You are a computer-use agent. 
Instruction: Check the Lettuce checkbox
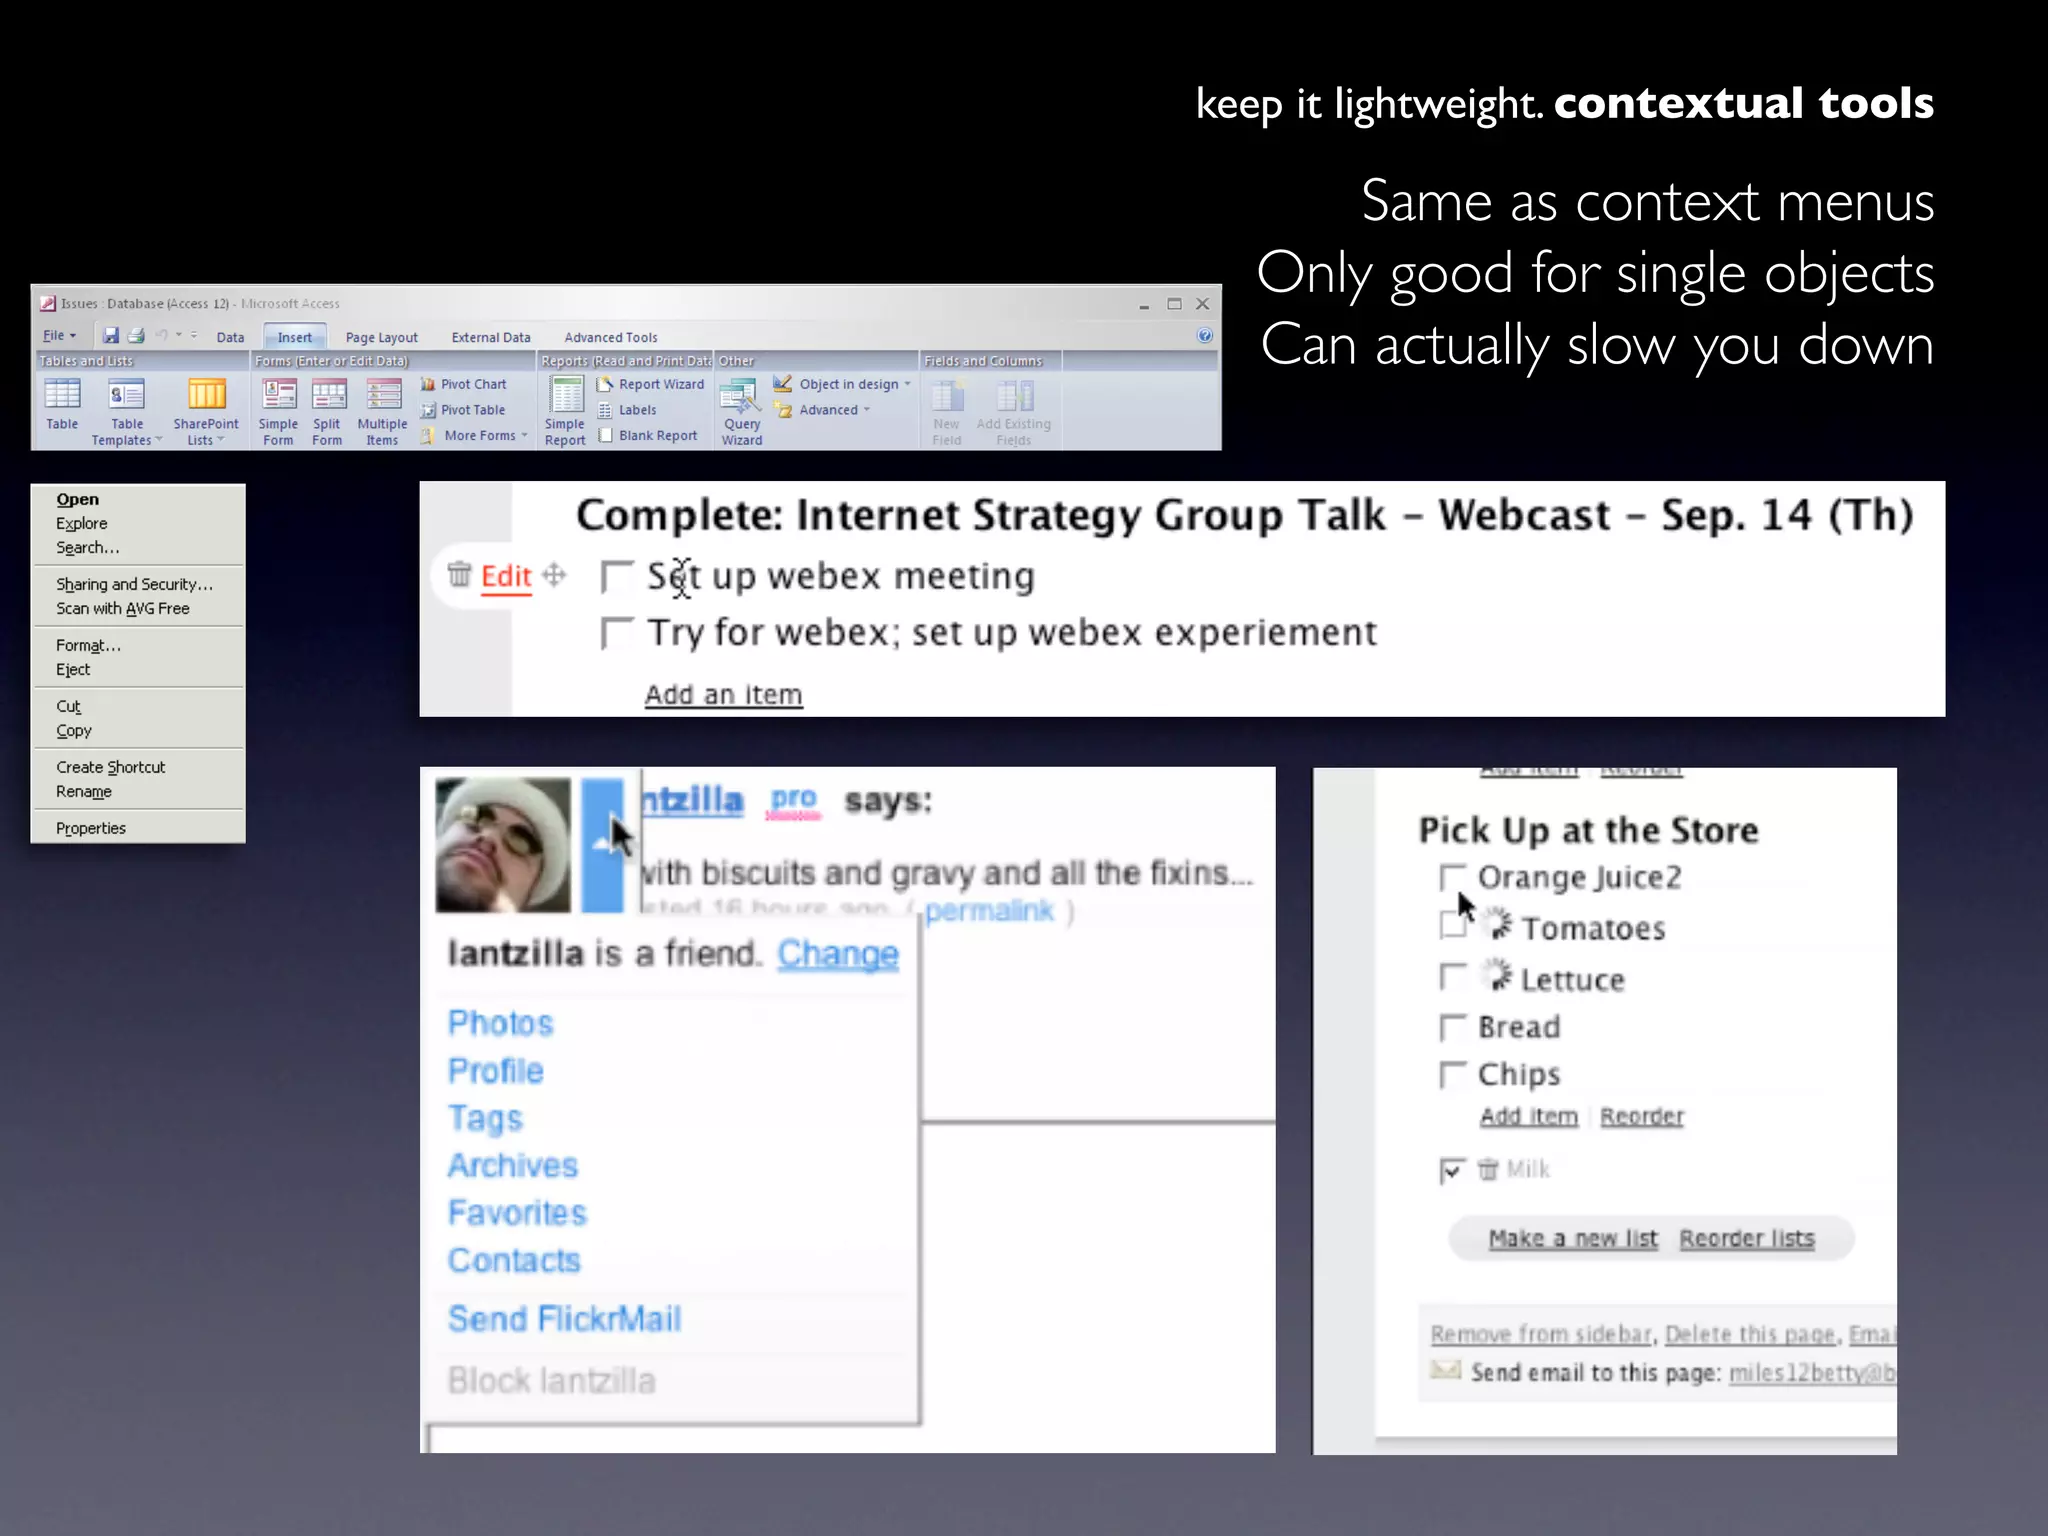click(1452, 977)
